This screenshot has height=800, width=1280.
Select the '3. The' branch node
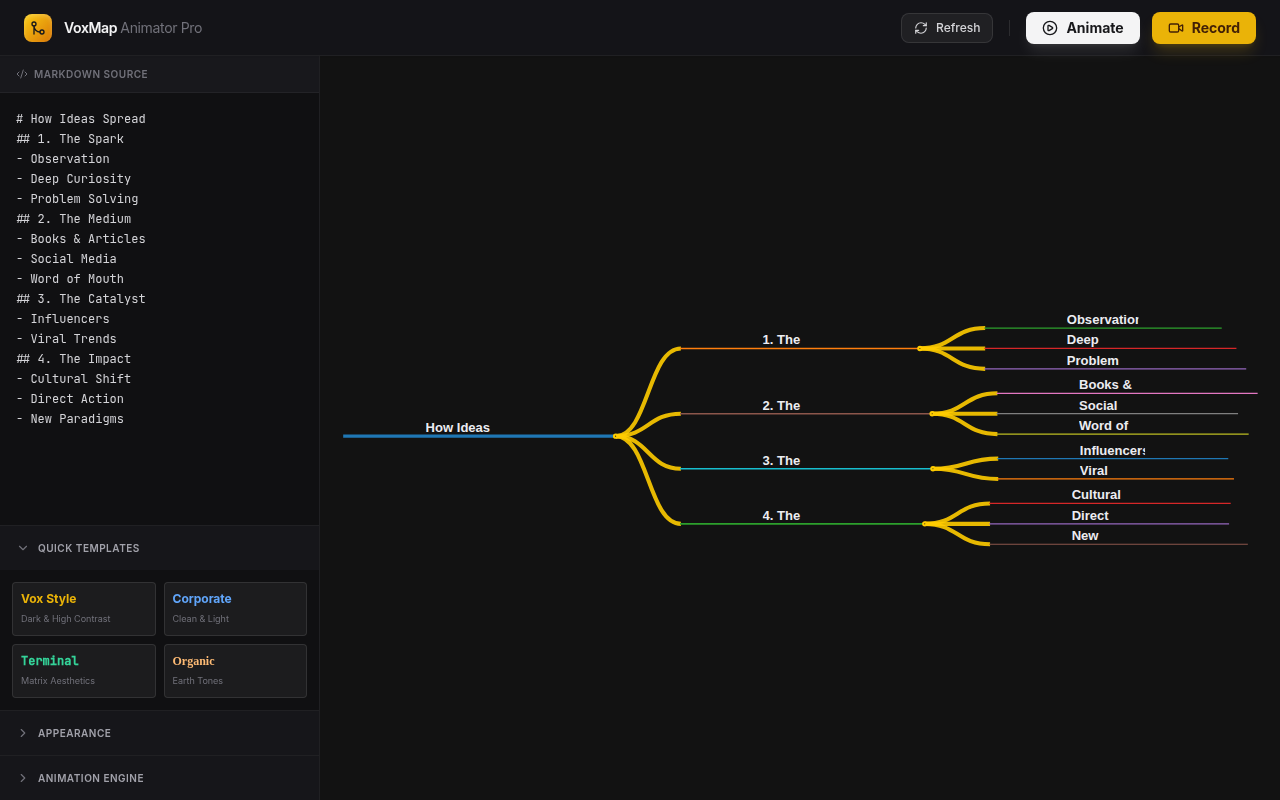pyautogui.click(x=781, y=461)
